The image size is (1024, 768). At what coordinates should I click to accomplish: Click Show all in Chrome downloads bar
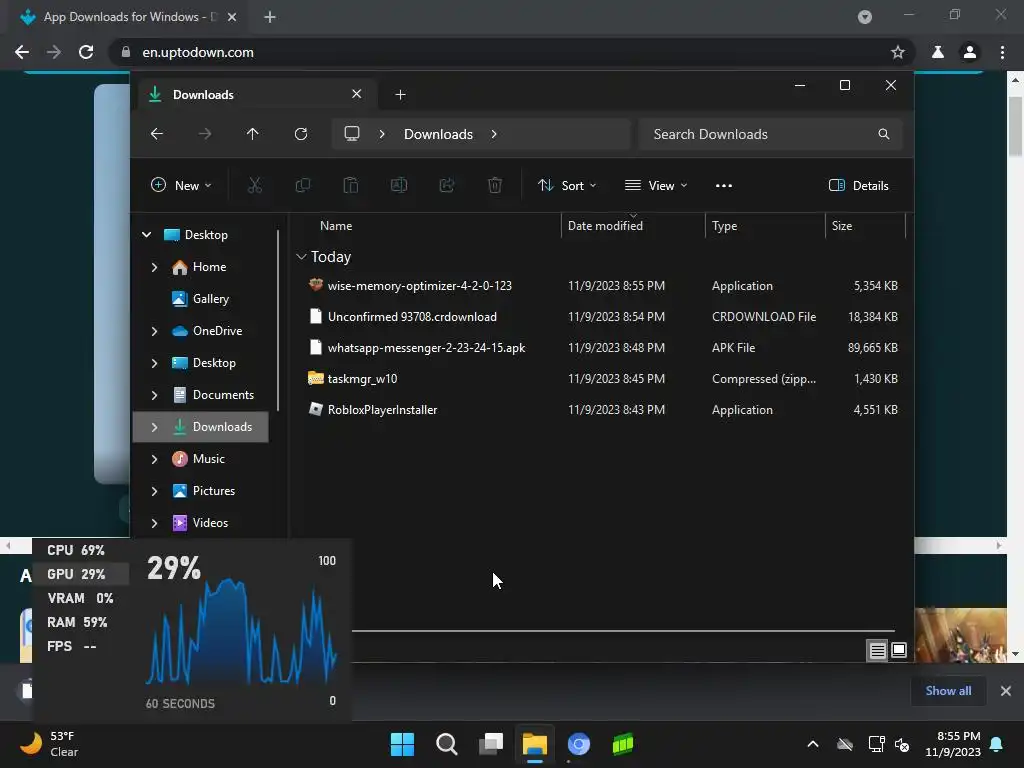948,691
